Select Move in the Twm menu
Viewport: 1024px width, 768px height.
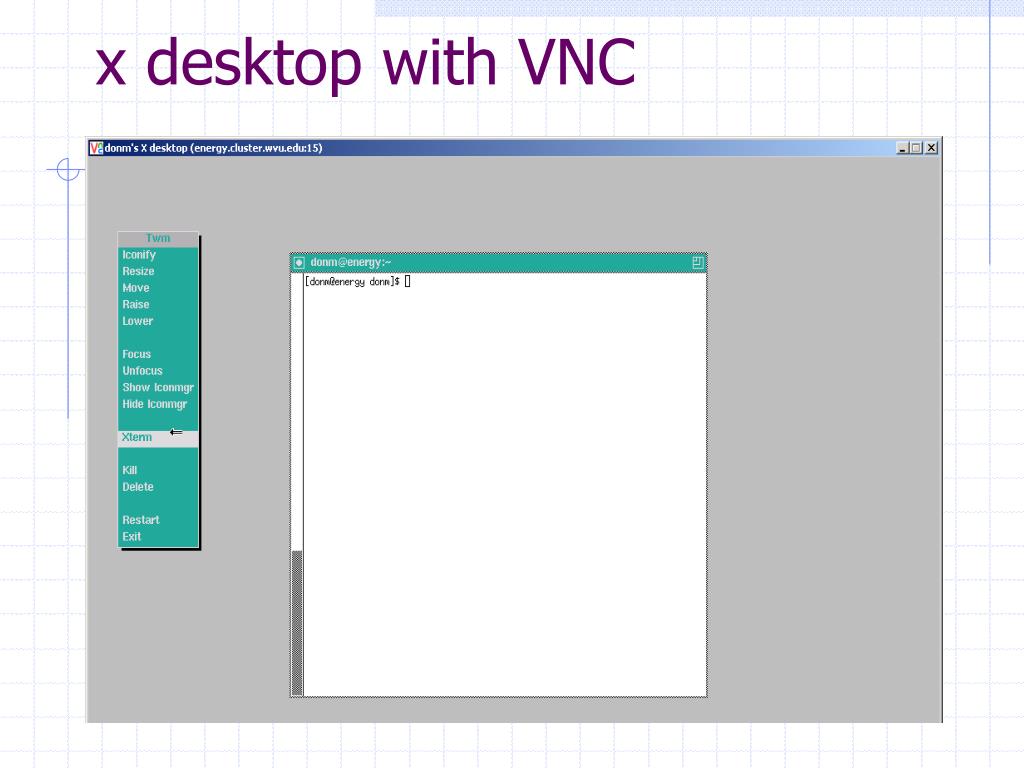158,288
